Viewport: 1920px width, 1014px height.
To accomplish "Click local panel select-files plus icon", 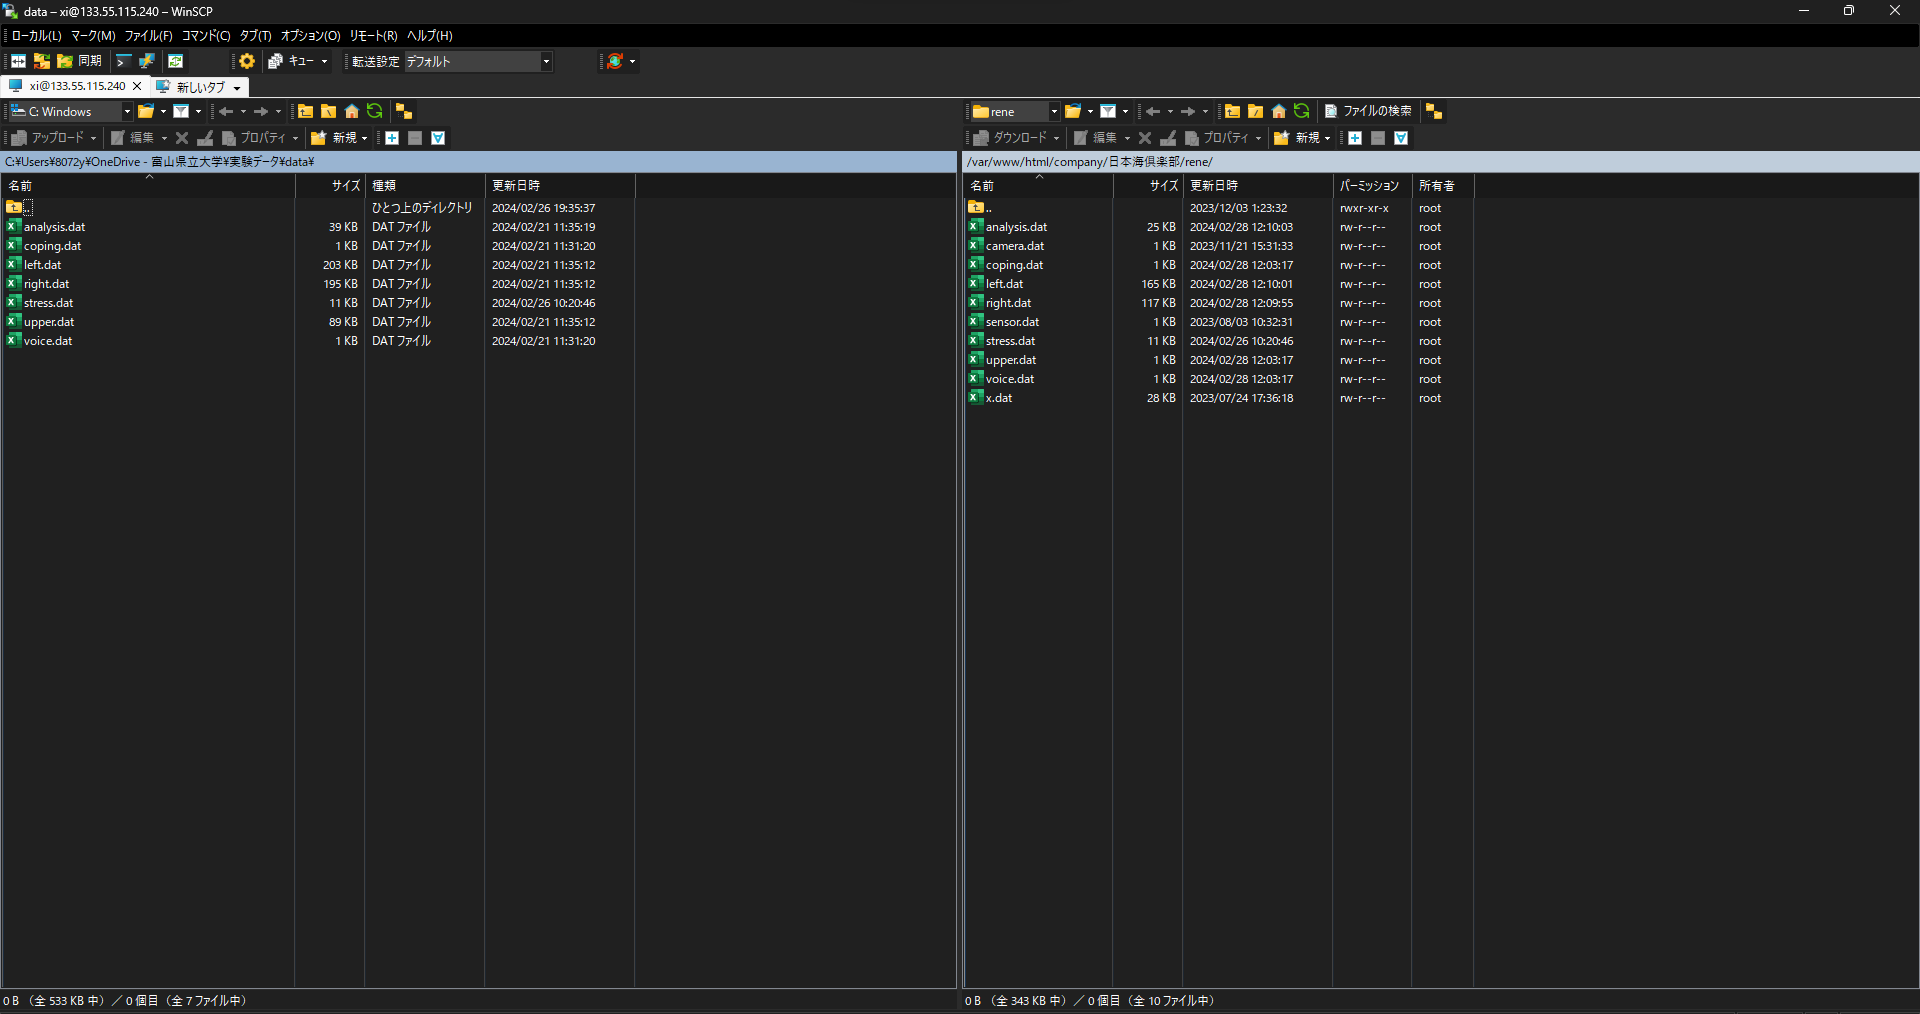I will (x=392, y=138).
